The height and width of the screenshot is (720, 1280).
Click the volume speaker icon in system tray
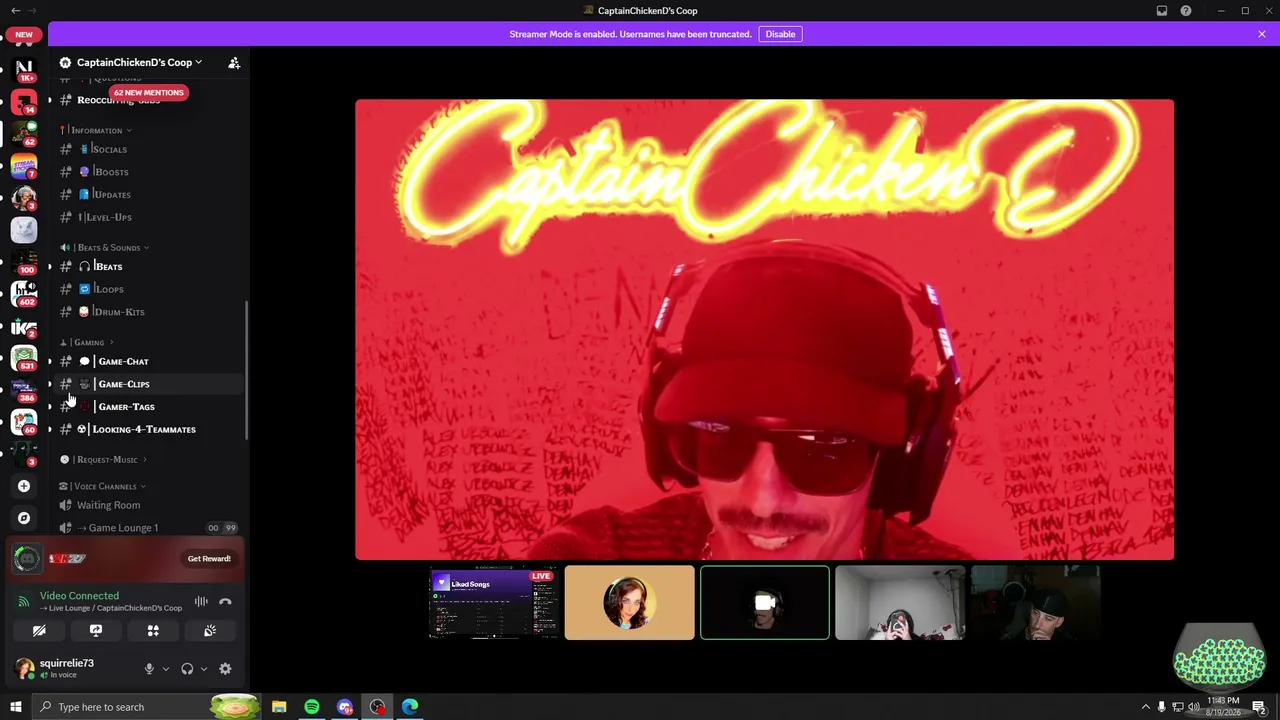(1193, 707)
